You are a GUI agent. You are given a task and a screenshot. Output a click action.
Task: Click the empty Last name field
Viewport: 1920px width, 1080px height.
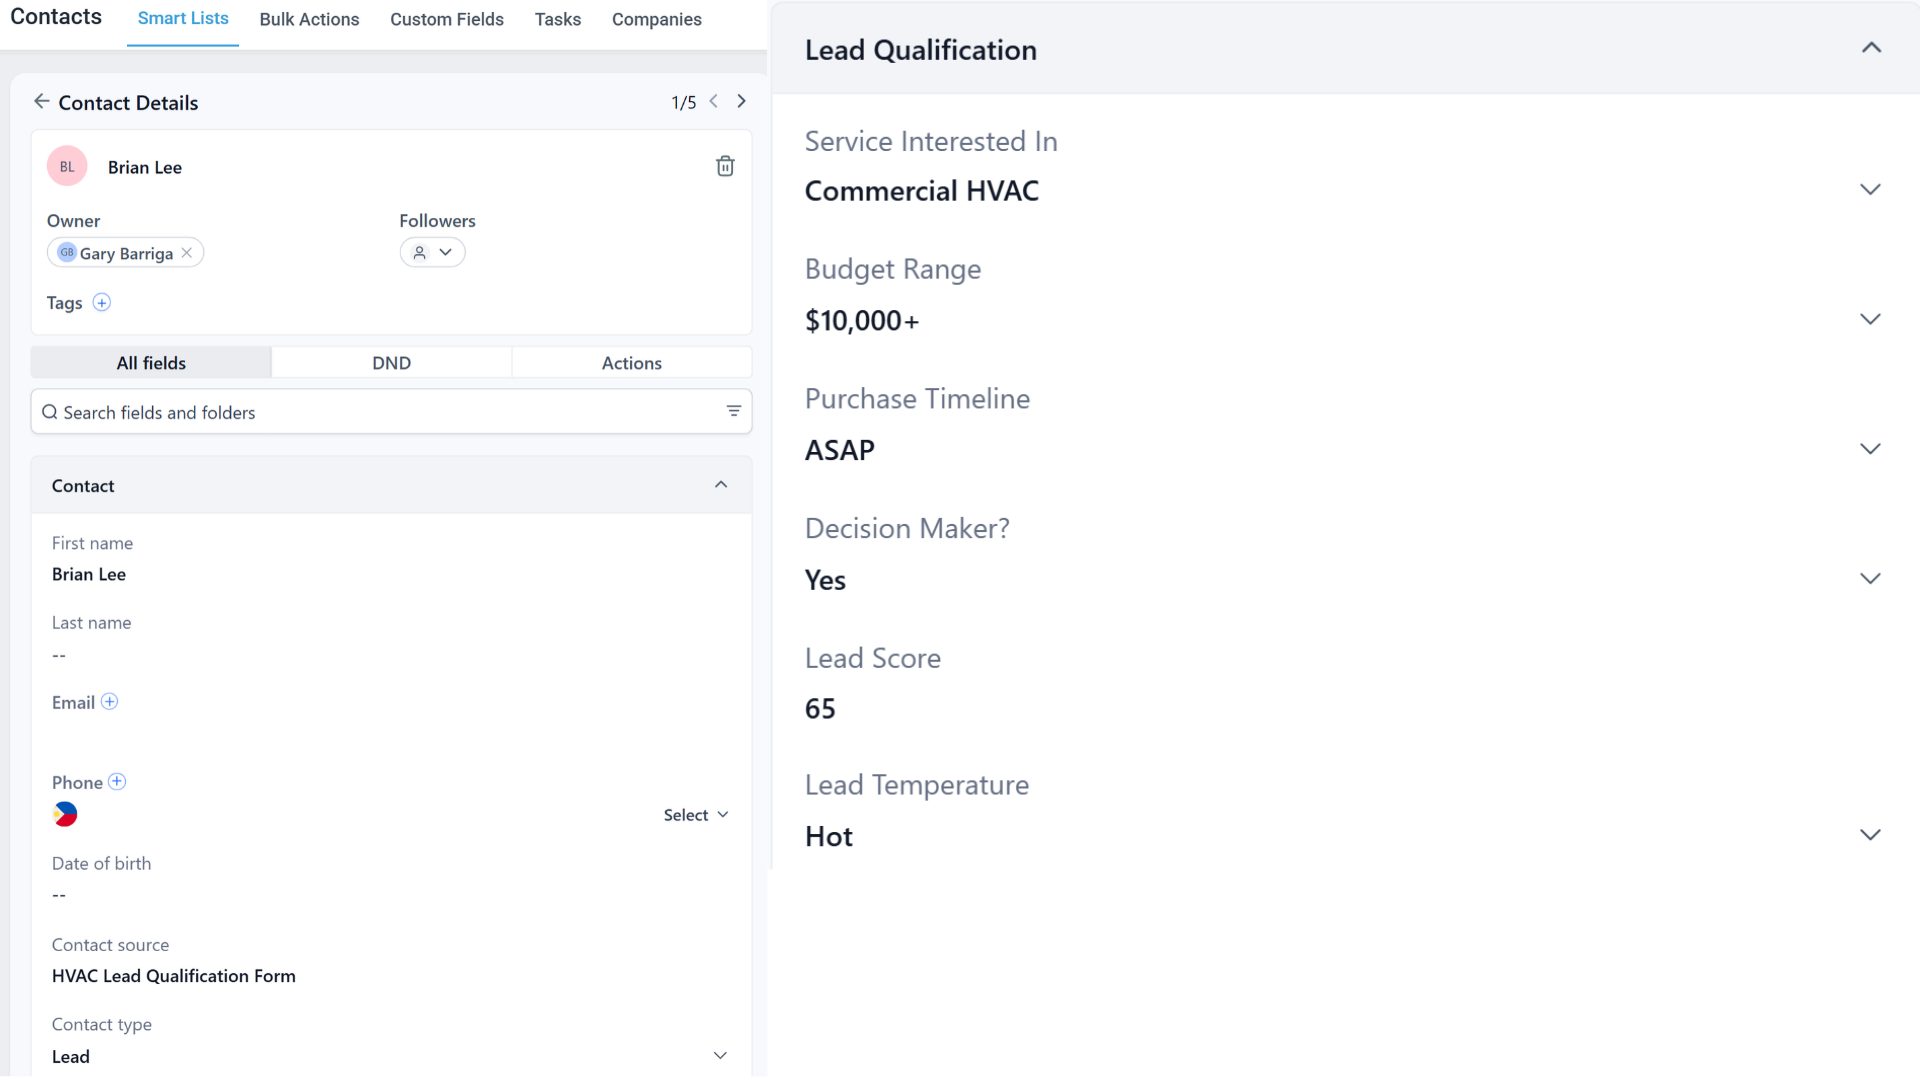(59, 656)
